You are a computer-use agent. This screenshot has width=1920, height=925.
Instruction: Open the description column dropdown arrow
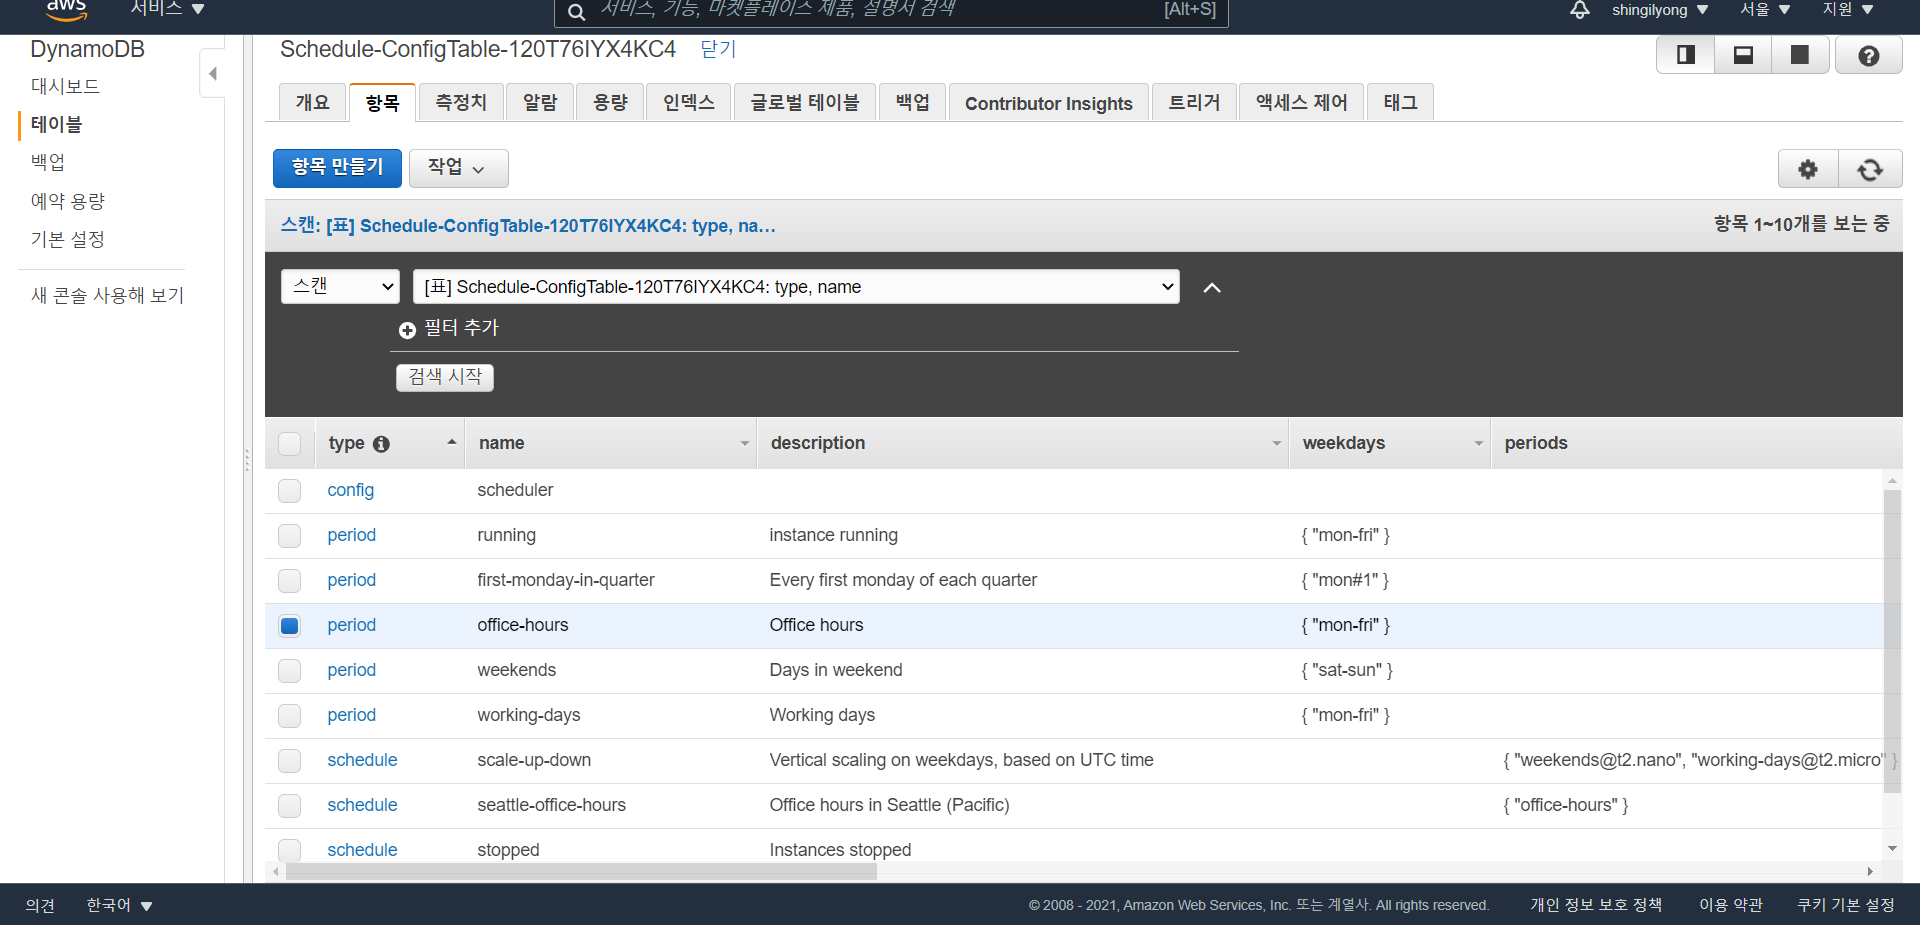[x=1277, y=443]
